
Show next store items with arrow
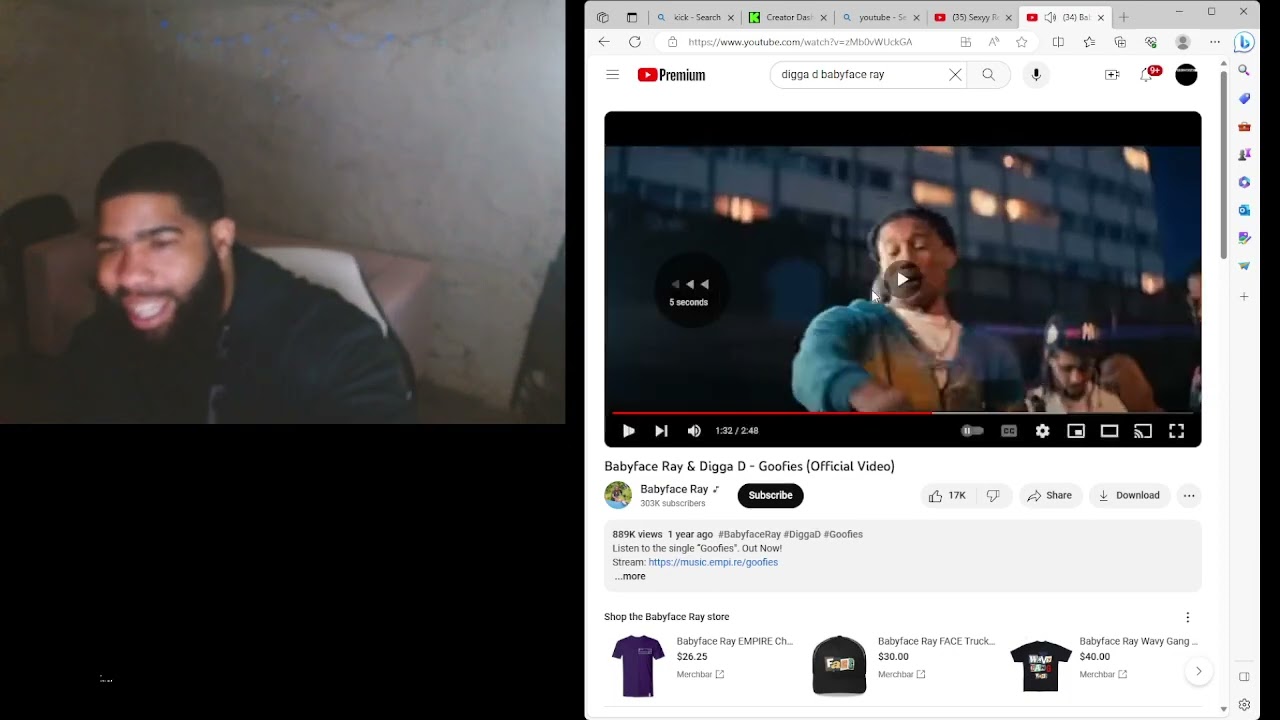point(1198,671)
